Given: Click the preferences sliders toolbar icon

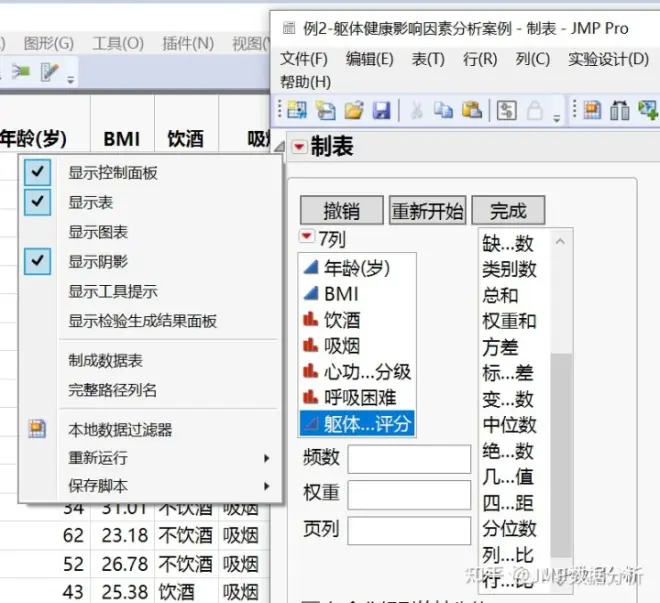Looking at the screenshot, I should click(506, 111).
